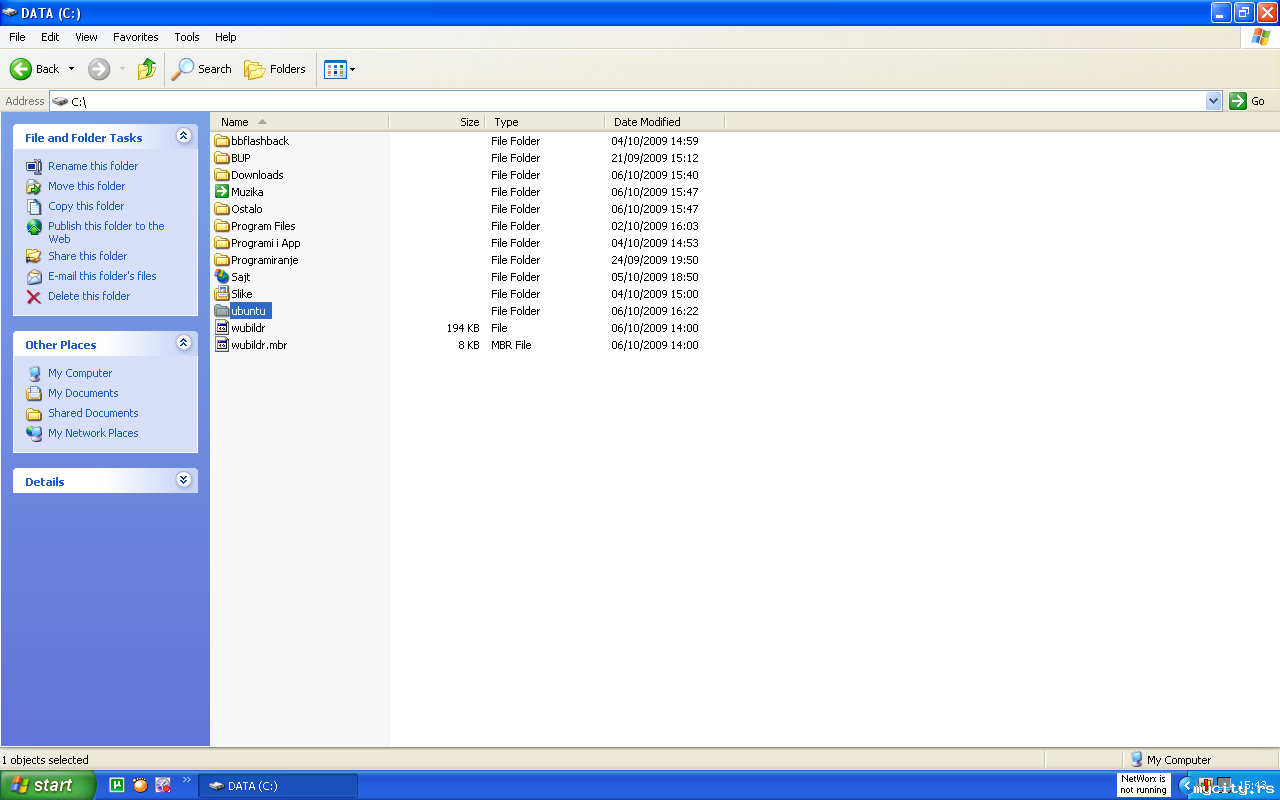Click the Slike folder icon
The image size is (1280, 800).
222,294
